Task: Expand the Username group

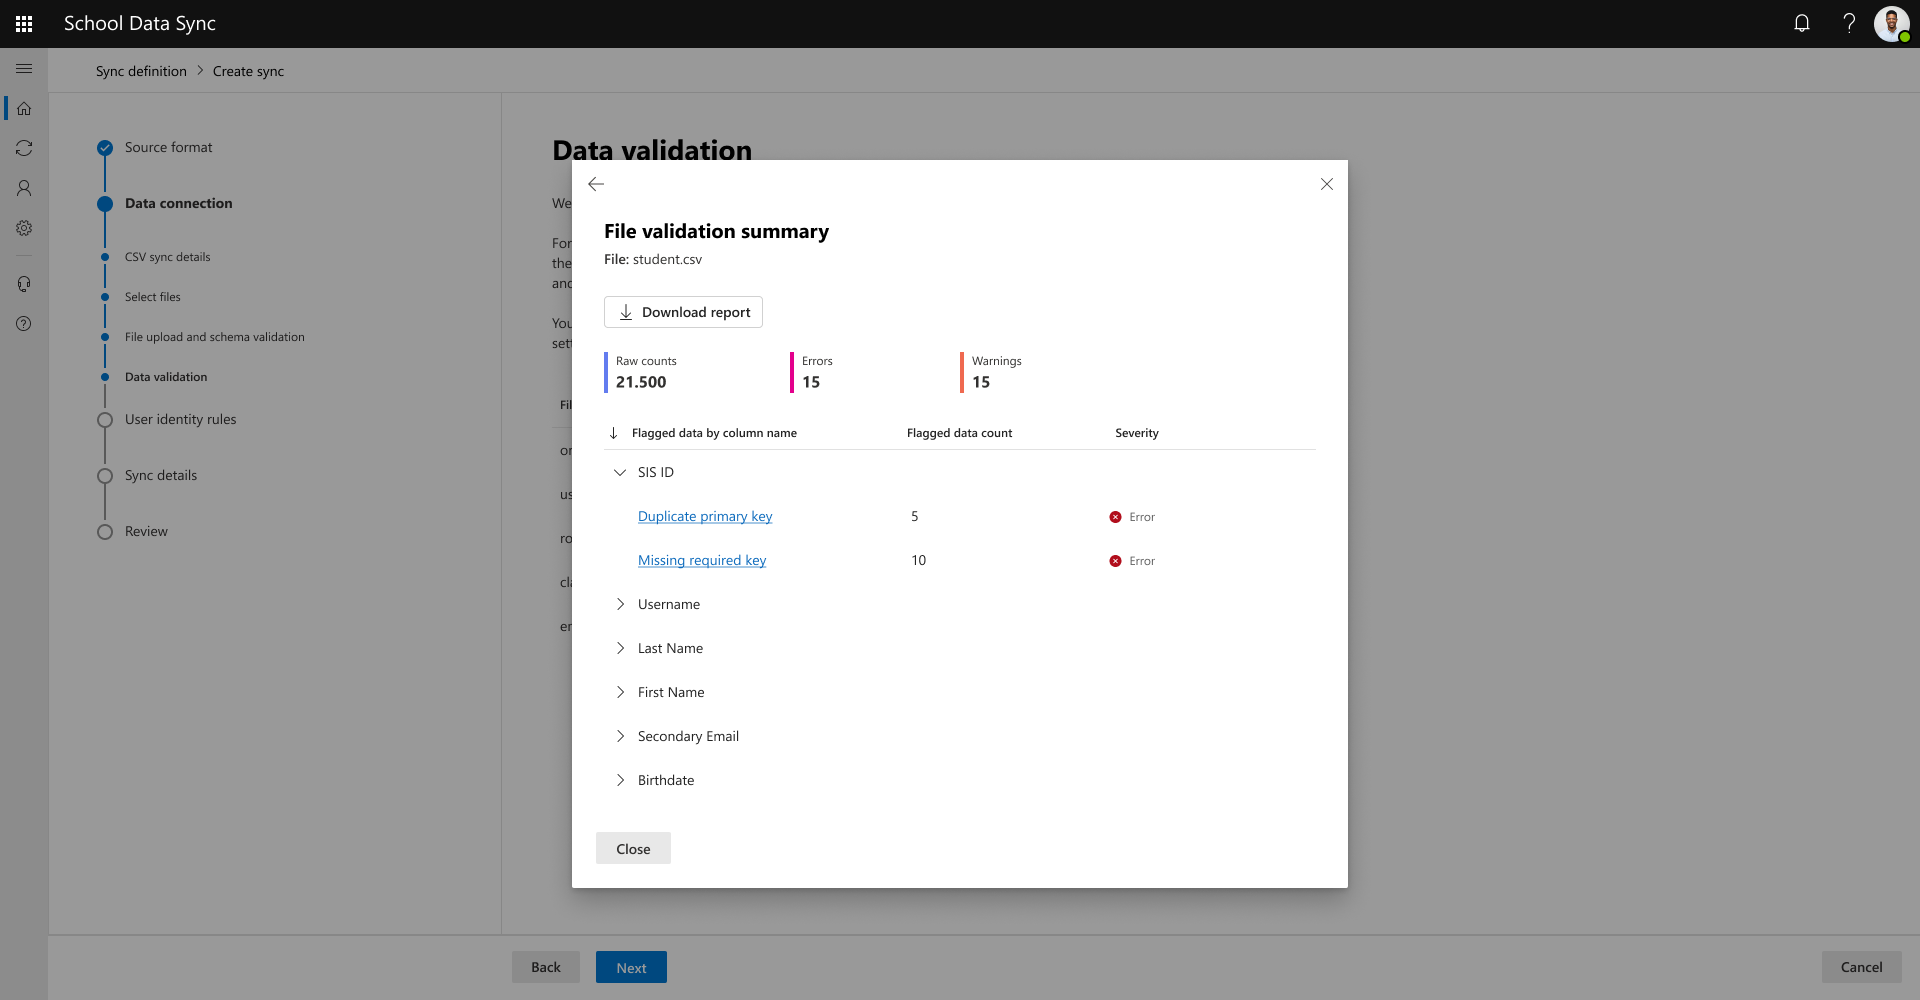Action: click(x=620, y=604)
